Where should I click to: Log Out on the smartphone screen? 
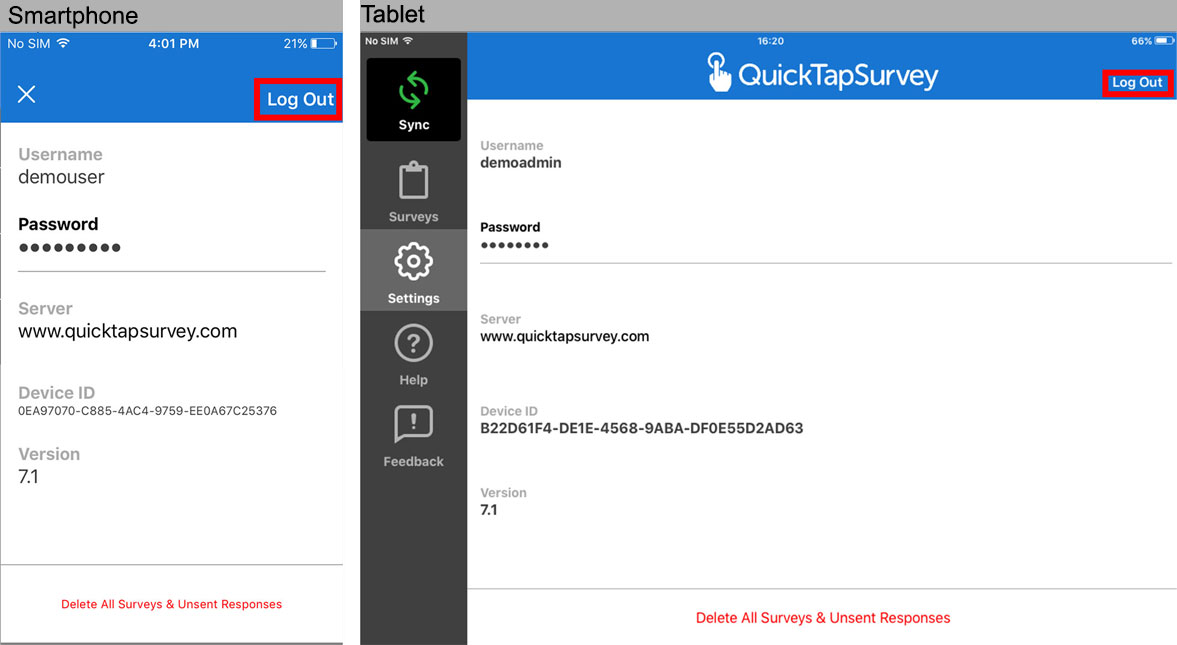point(300,99)
